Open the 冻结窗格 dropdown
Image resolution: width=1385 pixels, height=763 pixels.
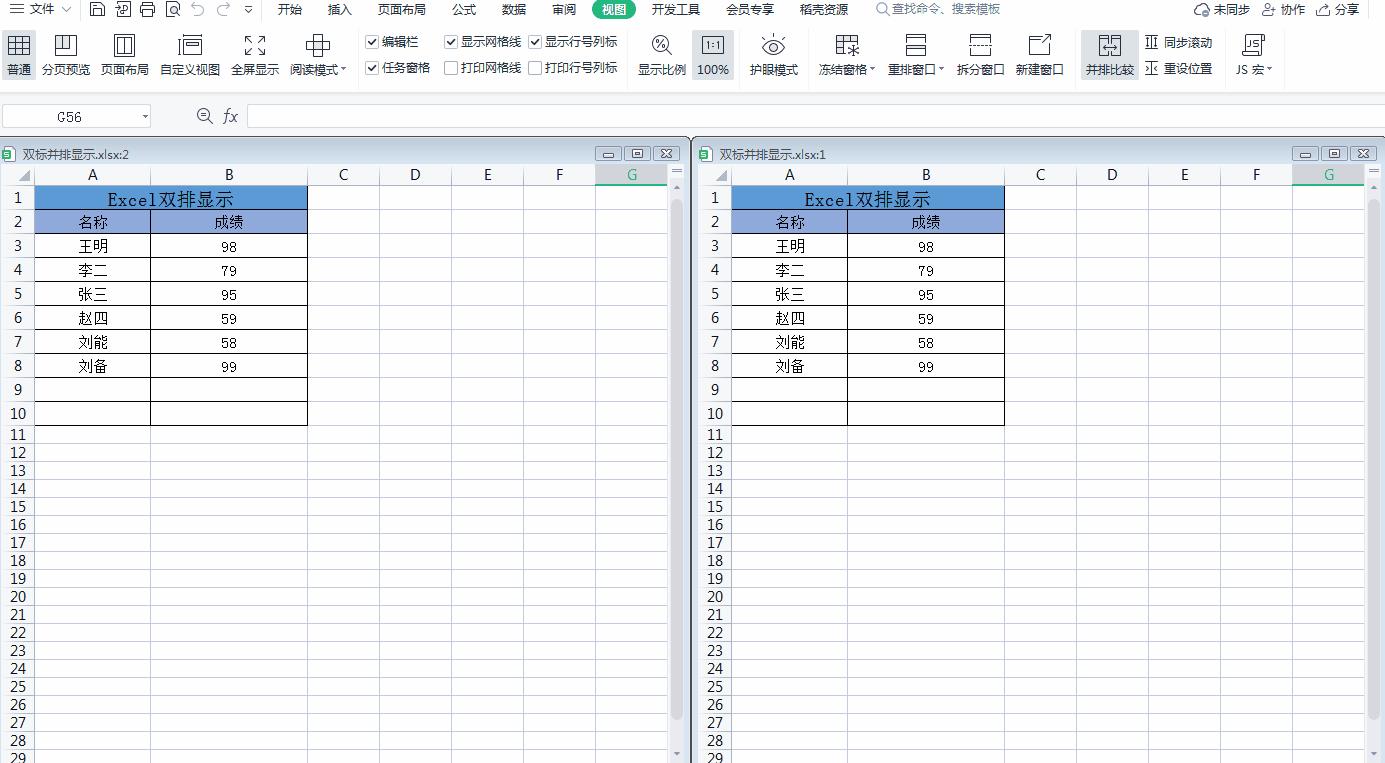point(846,54)
